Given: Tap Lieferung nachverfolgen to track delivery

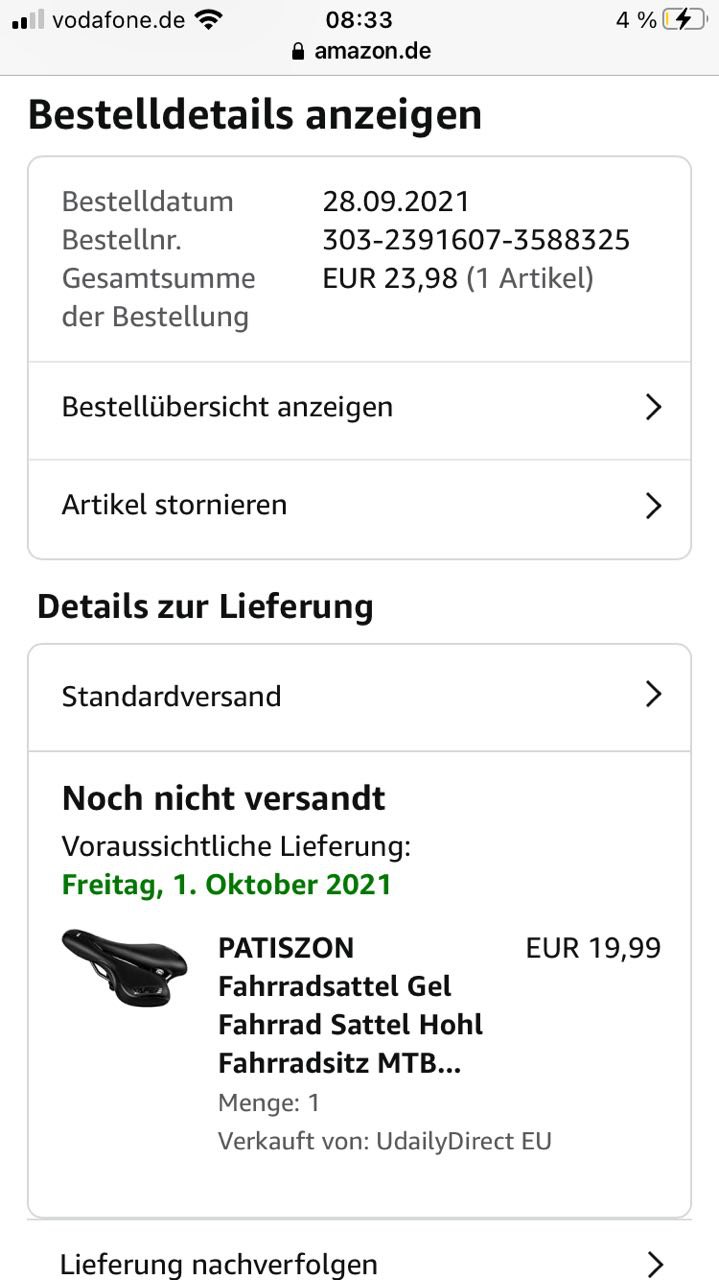Looking at the screenshot, I should 359,1258.
